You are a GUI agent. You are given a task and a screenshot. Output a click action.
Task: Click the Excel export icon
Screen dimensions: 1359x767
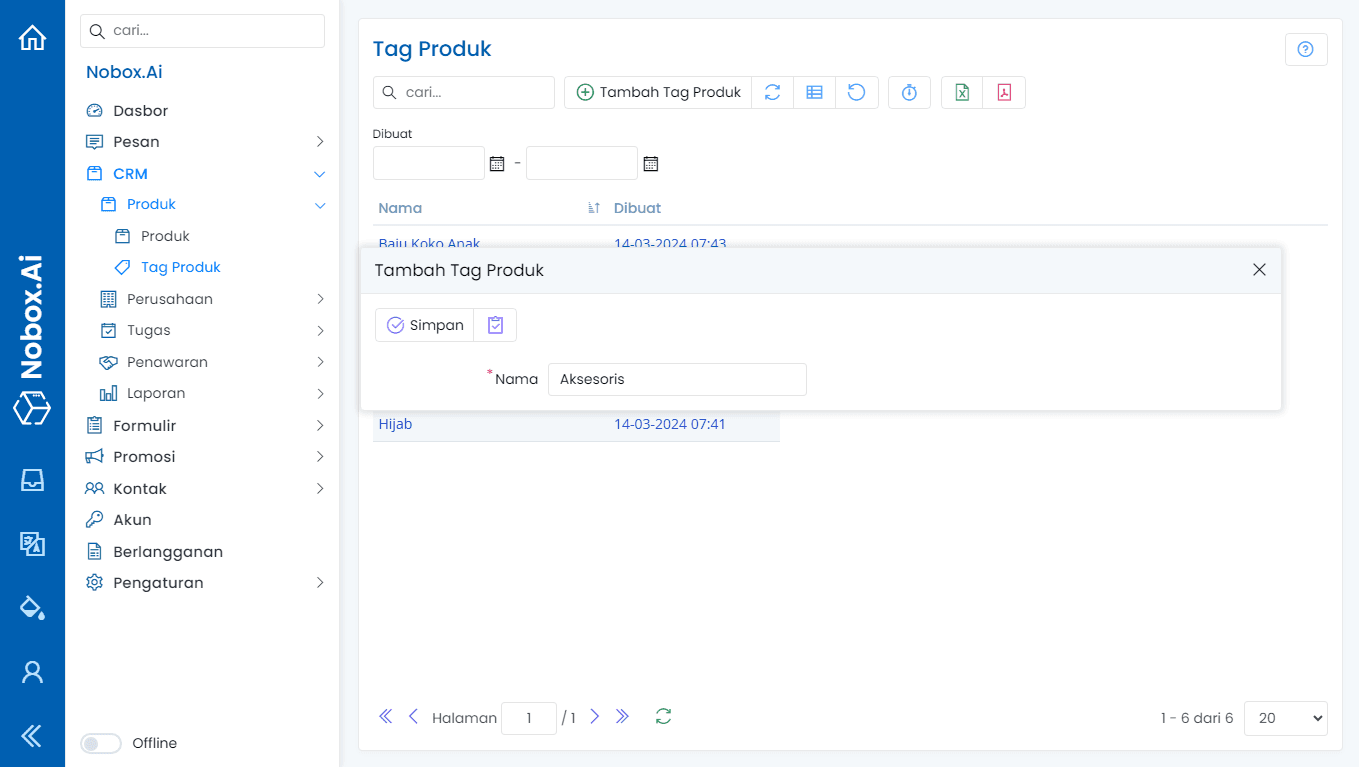coord(962,93)
